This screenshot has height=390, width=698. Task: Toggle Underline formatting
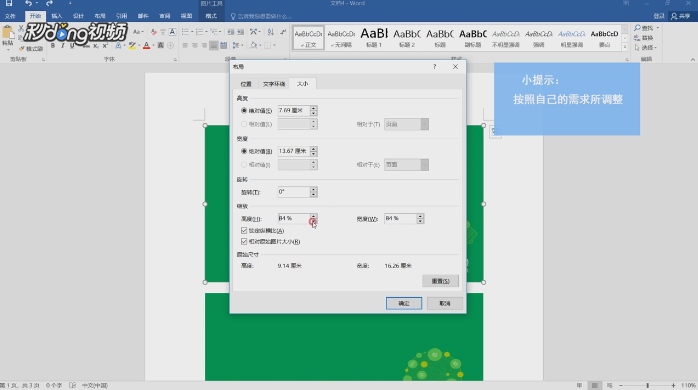[72, 45]
